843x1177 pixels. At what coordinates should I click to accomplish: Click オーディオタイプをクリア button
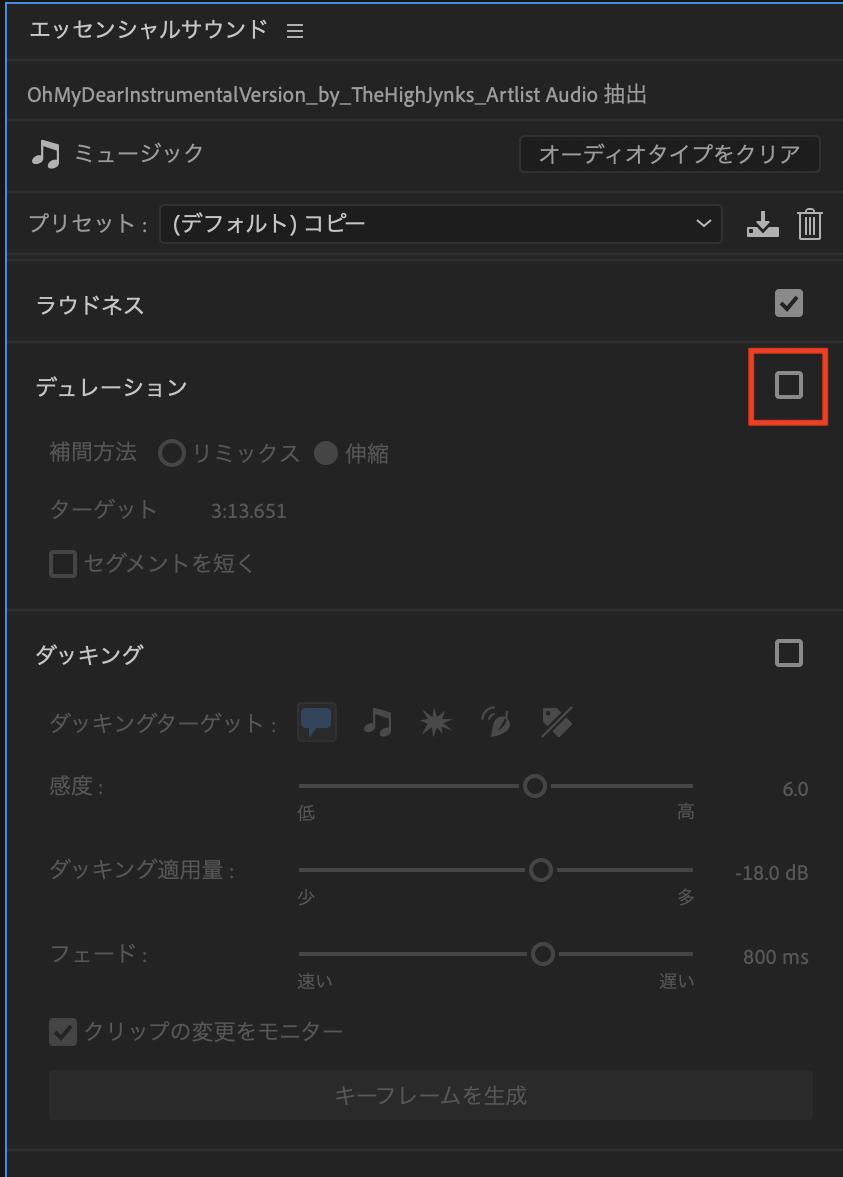pyautogui.click(x=670, y=154)
